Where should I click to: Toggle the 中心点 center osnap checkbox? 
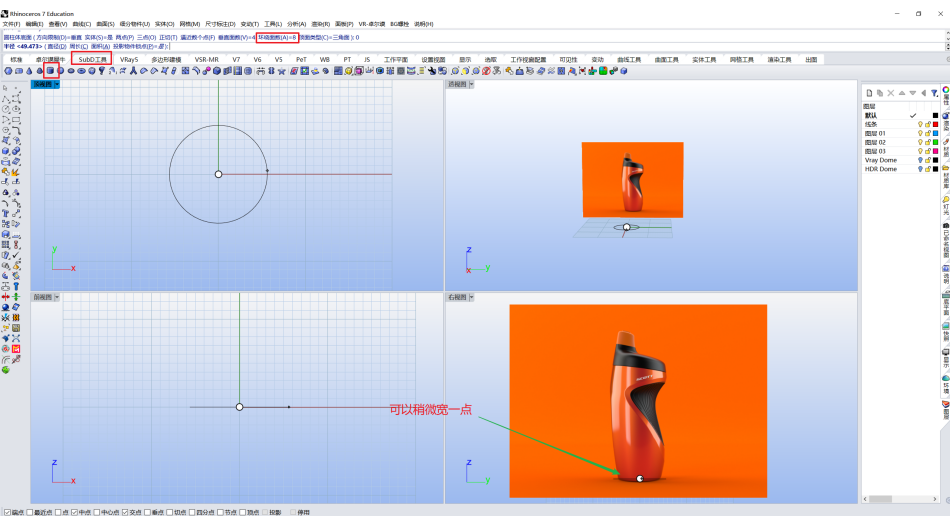click(x=97, y=512)
